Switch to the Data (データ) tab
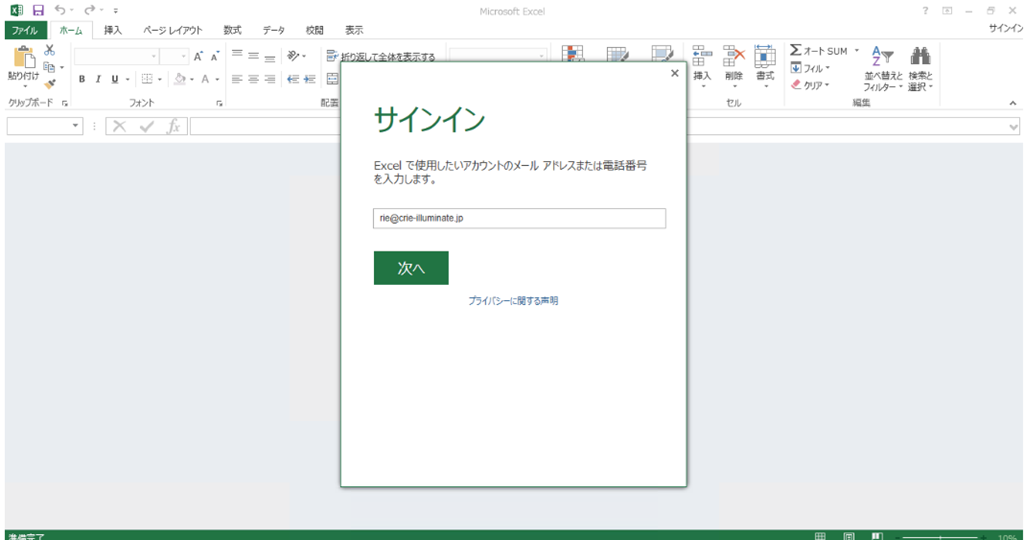 274,30
